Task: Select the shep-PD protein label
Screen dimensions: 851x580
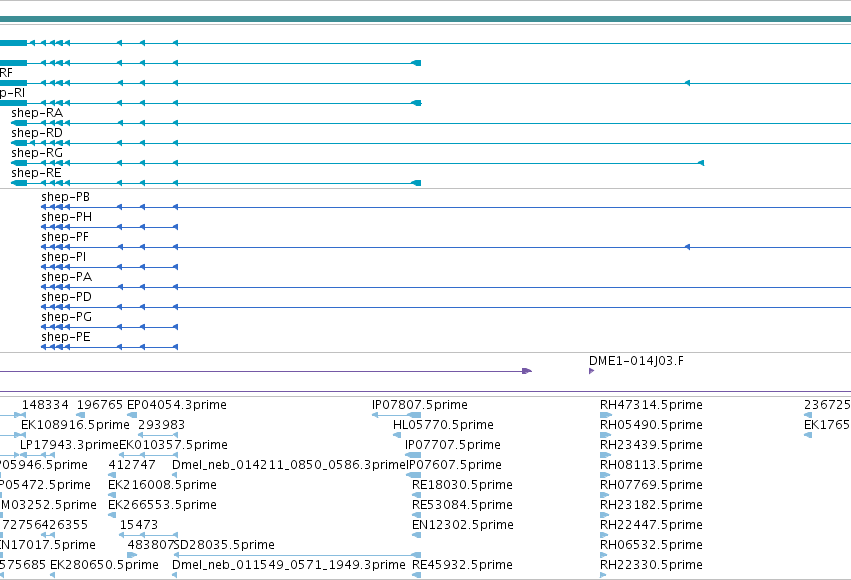Action: coord(67,297)
